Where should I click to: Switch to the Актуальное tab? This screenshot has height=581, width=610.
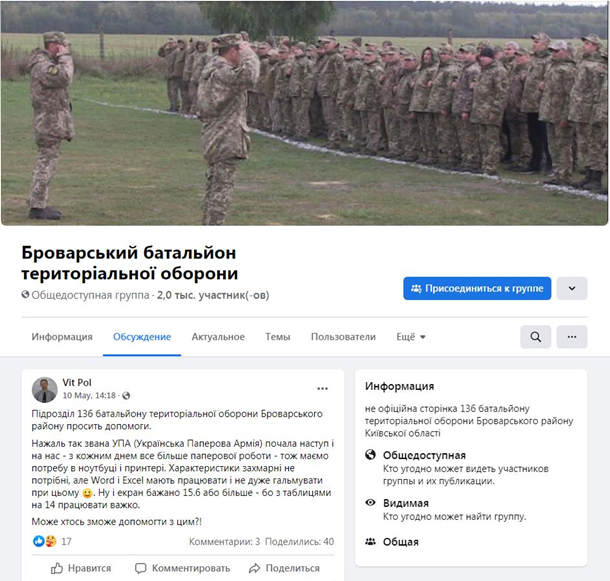[218, 337]
